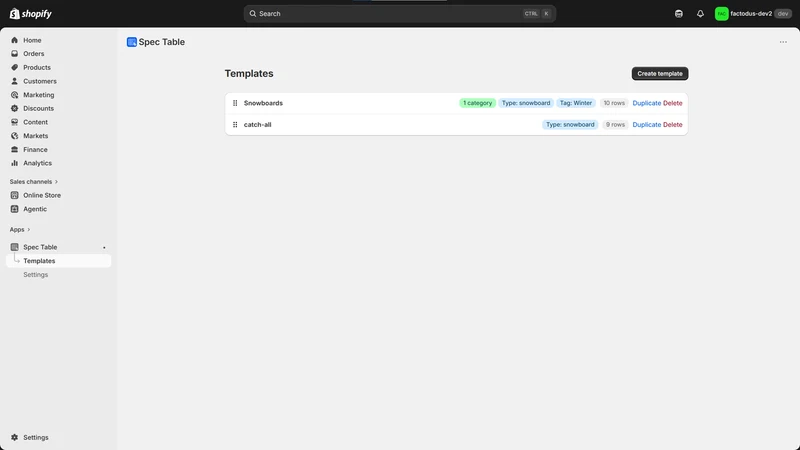Click the Spec Table app icon in sidebar

click(x=14, y=247)
